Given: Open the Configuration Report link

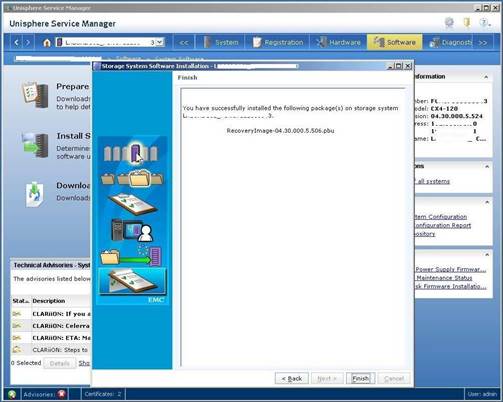Looking at the screenshot, I should (x=442, y=225).
